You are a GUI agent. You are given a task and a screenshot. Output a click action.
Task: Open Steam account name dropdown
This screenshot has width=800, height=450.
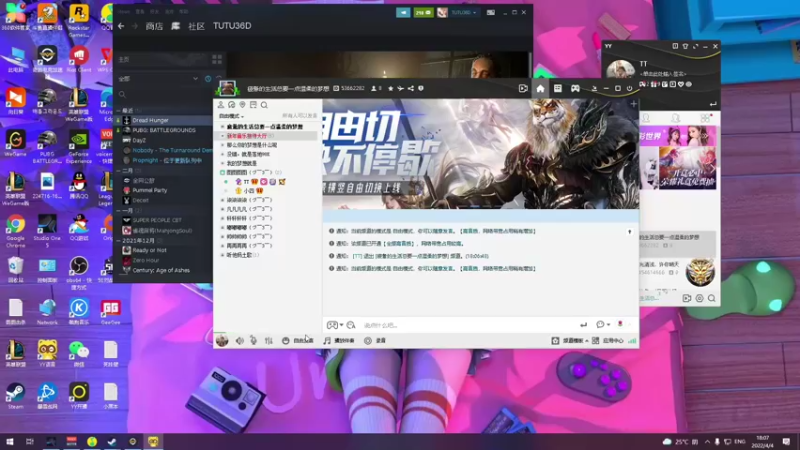[464, 12]
